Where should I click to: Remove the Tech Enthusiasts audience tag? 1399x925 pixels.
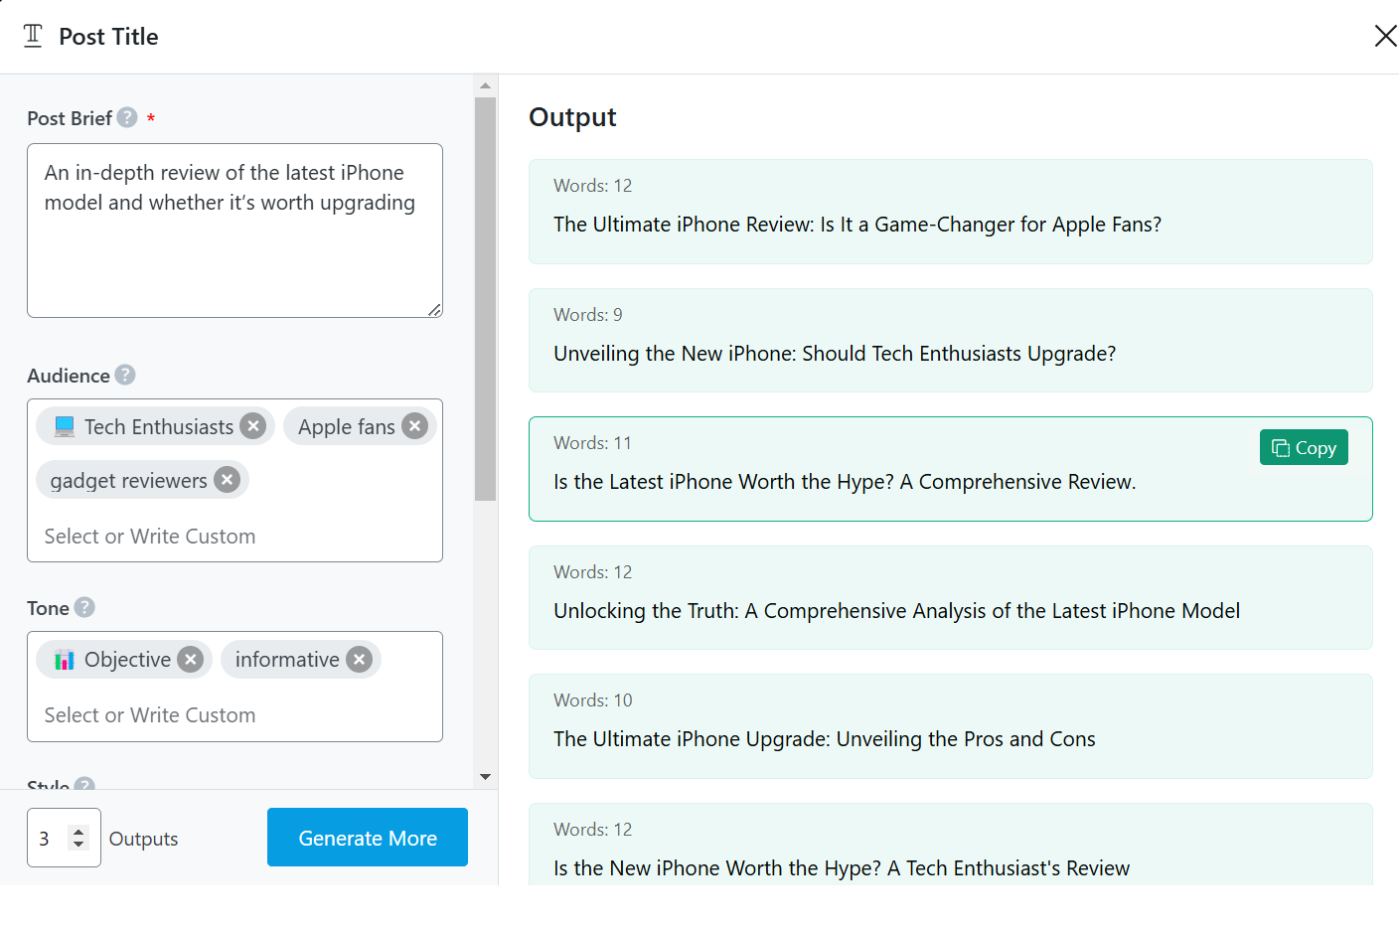[254, 426]
